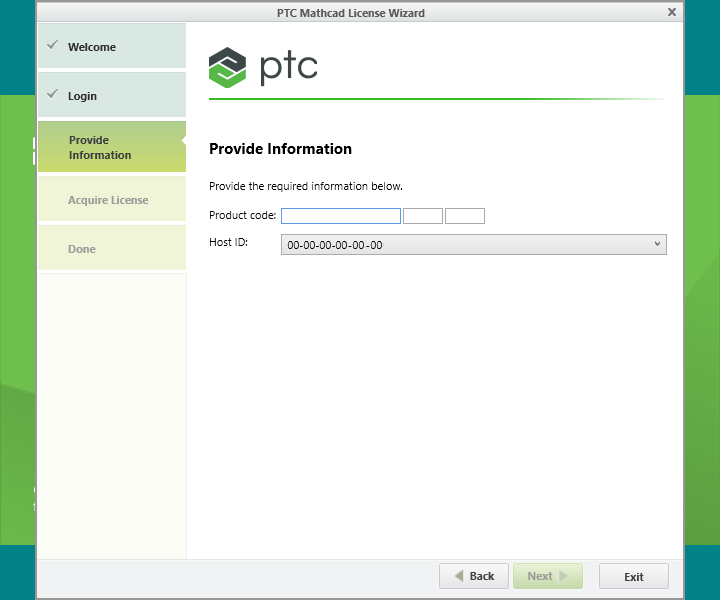Click the checkmark icon beside Welcome
The image size is (720, 600).
click(x=53, y=45)
